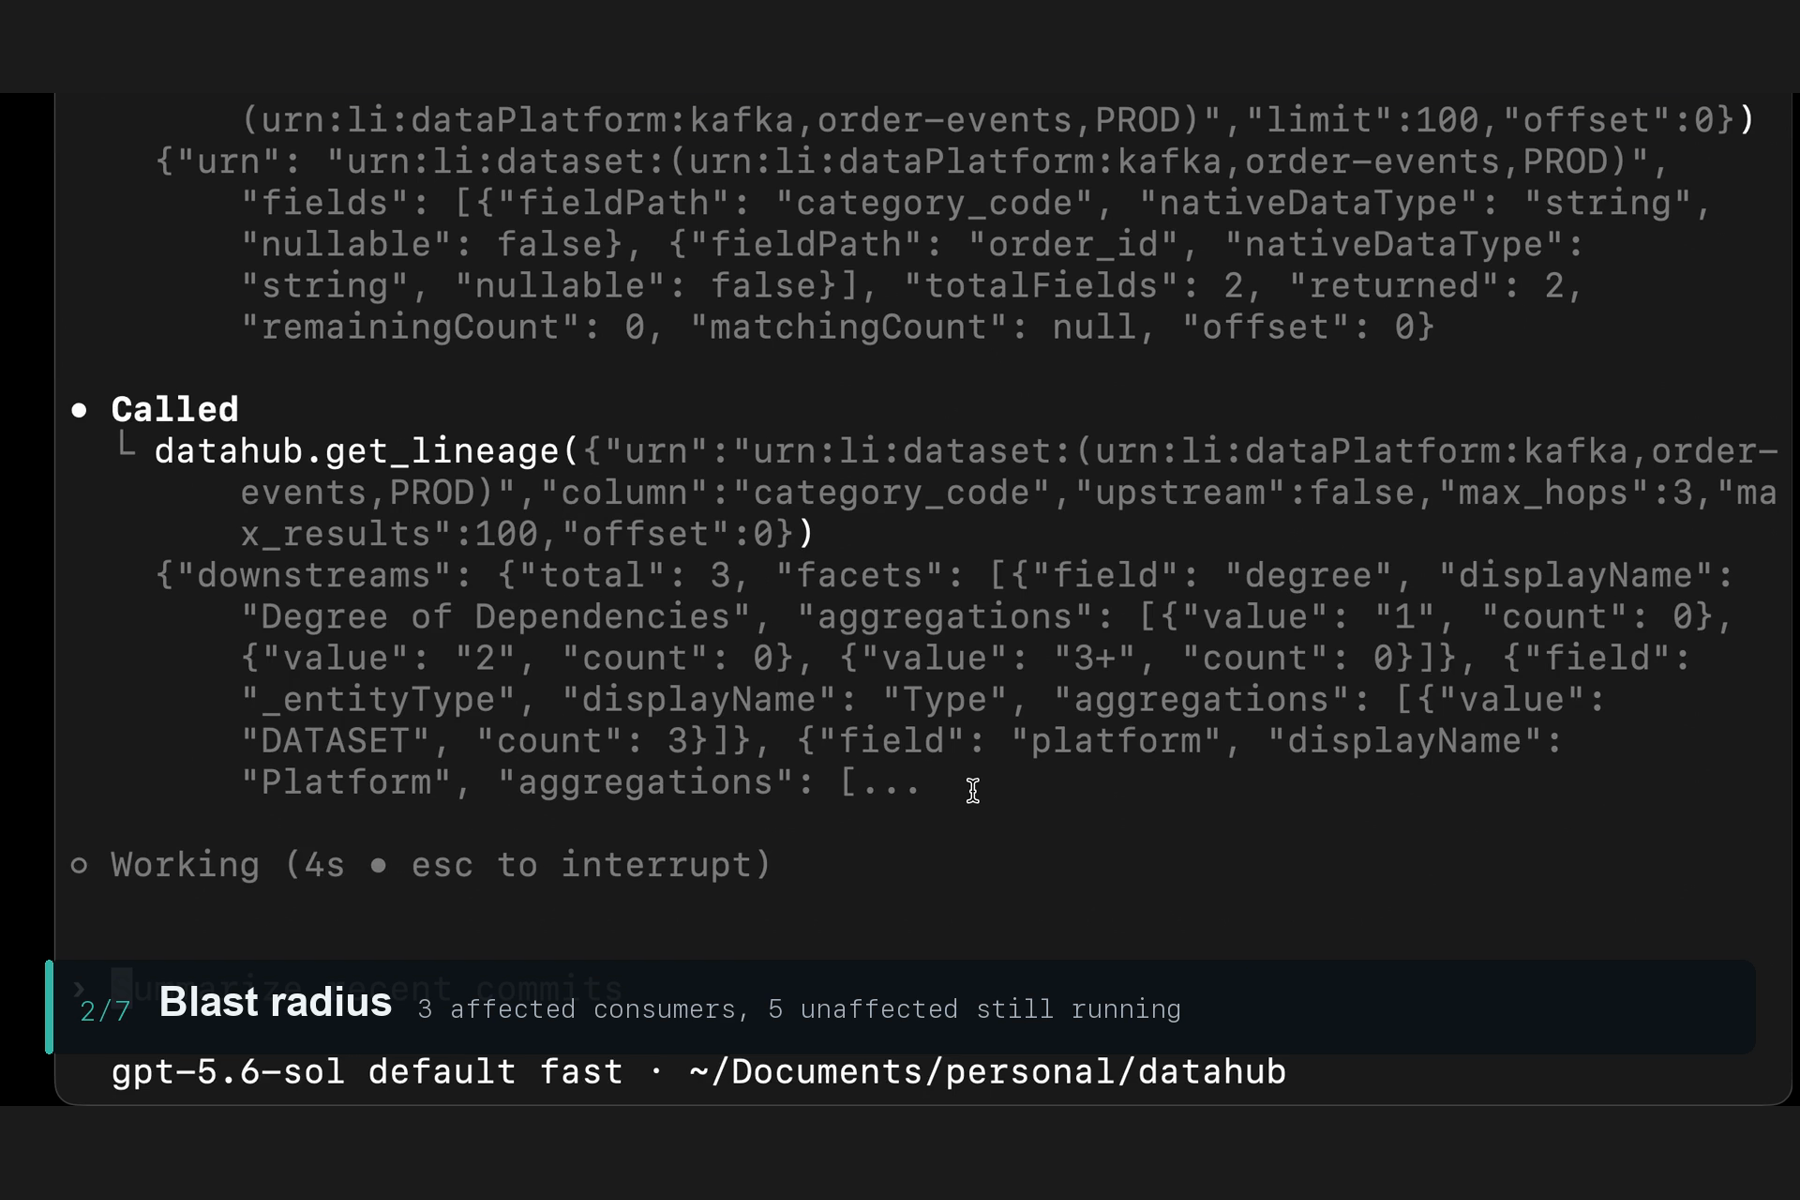Click the tree branch connector before datahub.get_lineage
This screenshot has width=1800, height=1200.
point(126,447)
